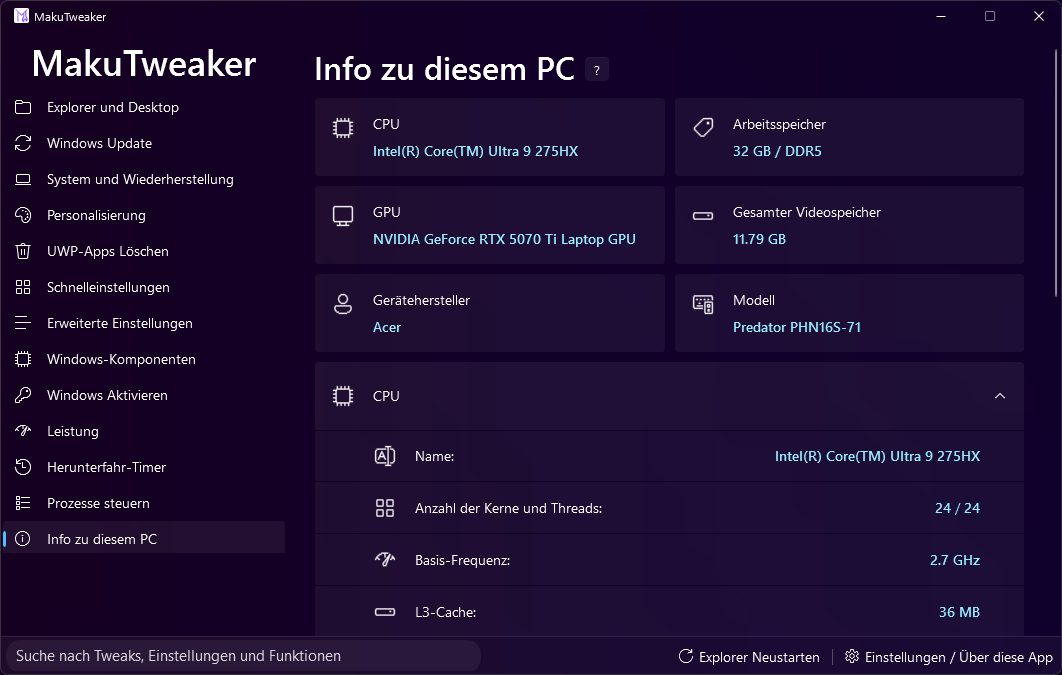Click the help question mark button
This screenshot has width=1062, height=675.
click(597, 70)
